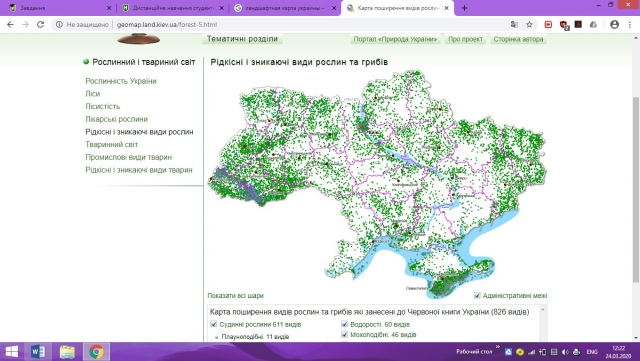Click the Google Drive tray icon
640x361 pixels.
click(x=508, y=352)
